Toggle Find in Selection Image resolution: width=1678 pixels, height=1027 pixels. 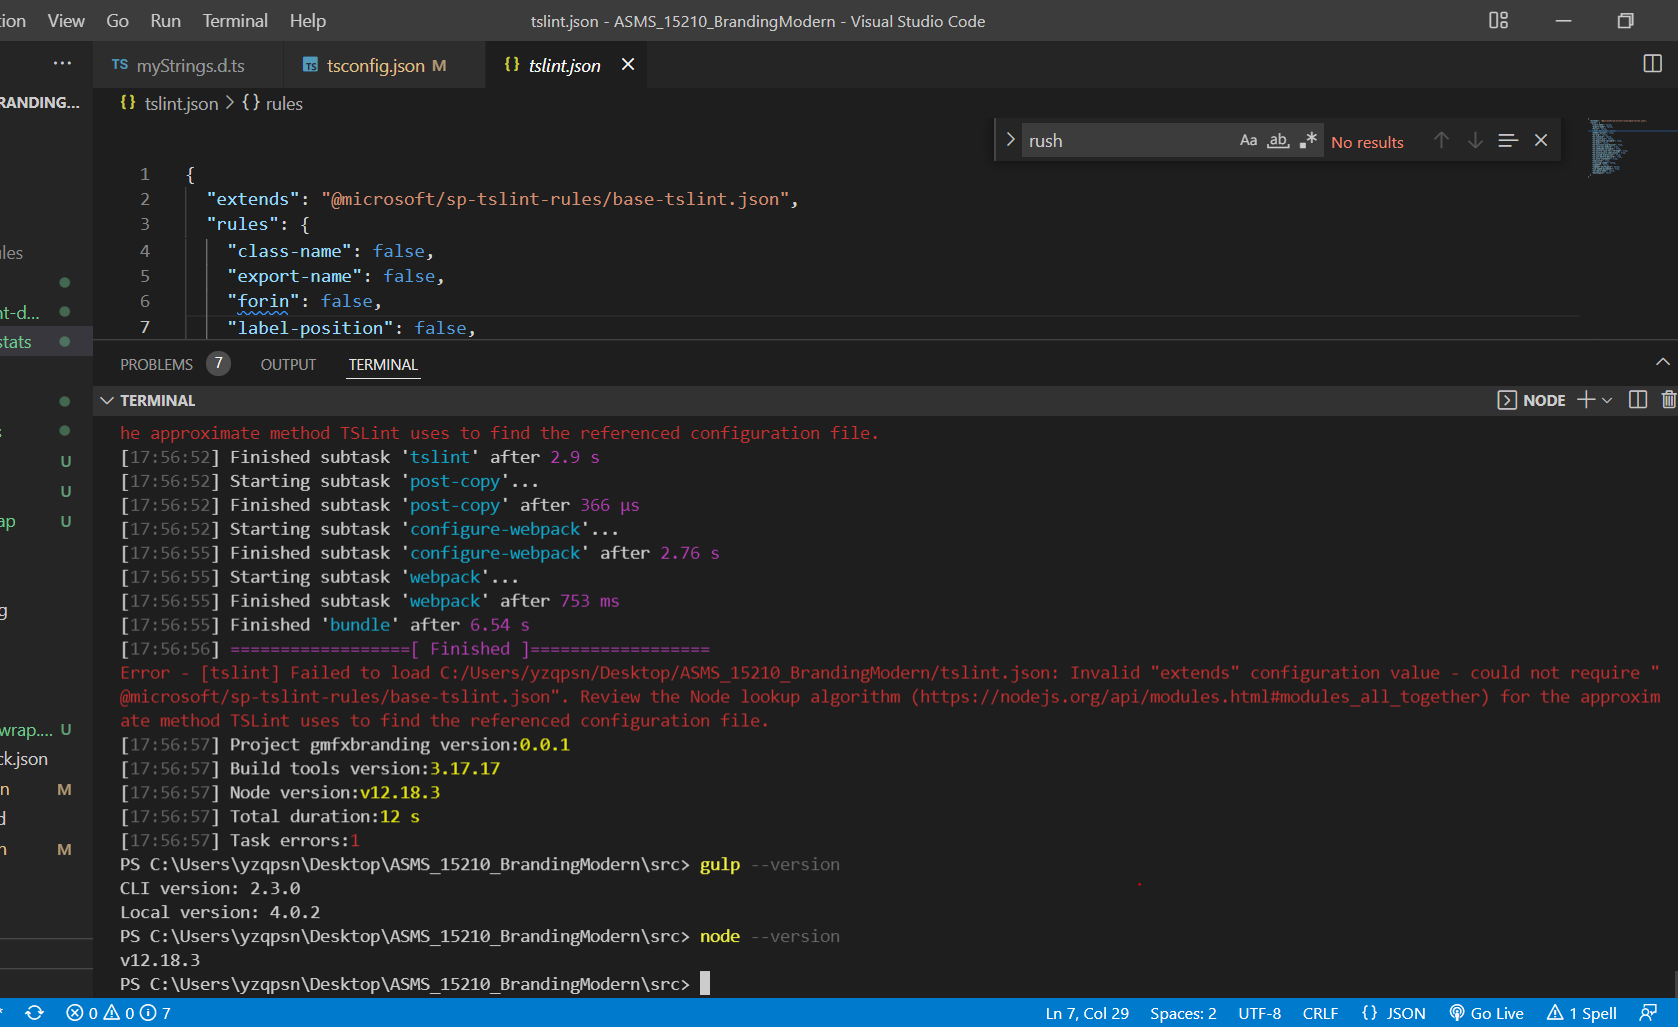[x=1508, y=140]
